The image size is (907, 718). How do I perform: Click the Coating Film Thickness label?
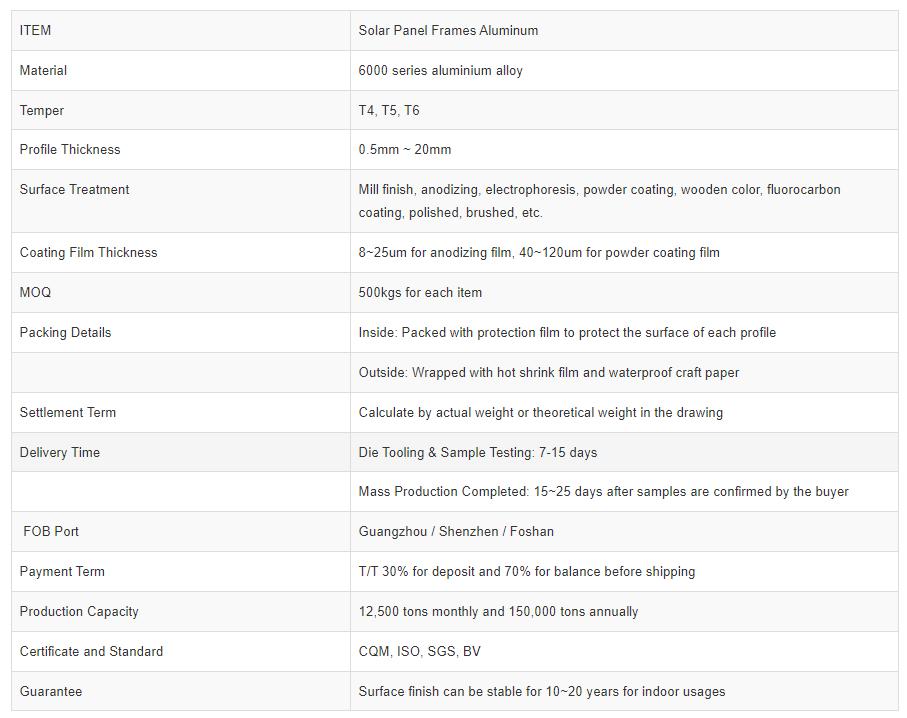tap(89, 253)
